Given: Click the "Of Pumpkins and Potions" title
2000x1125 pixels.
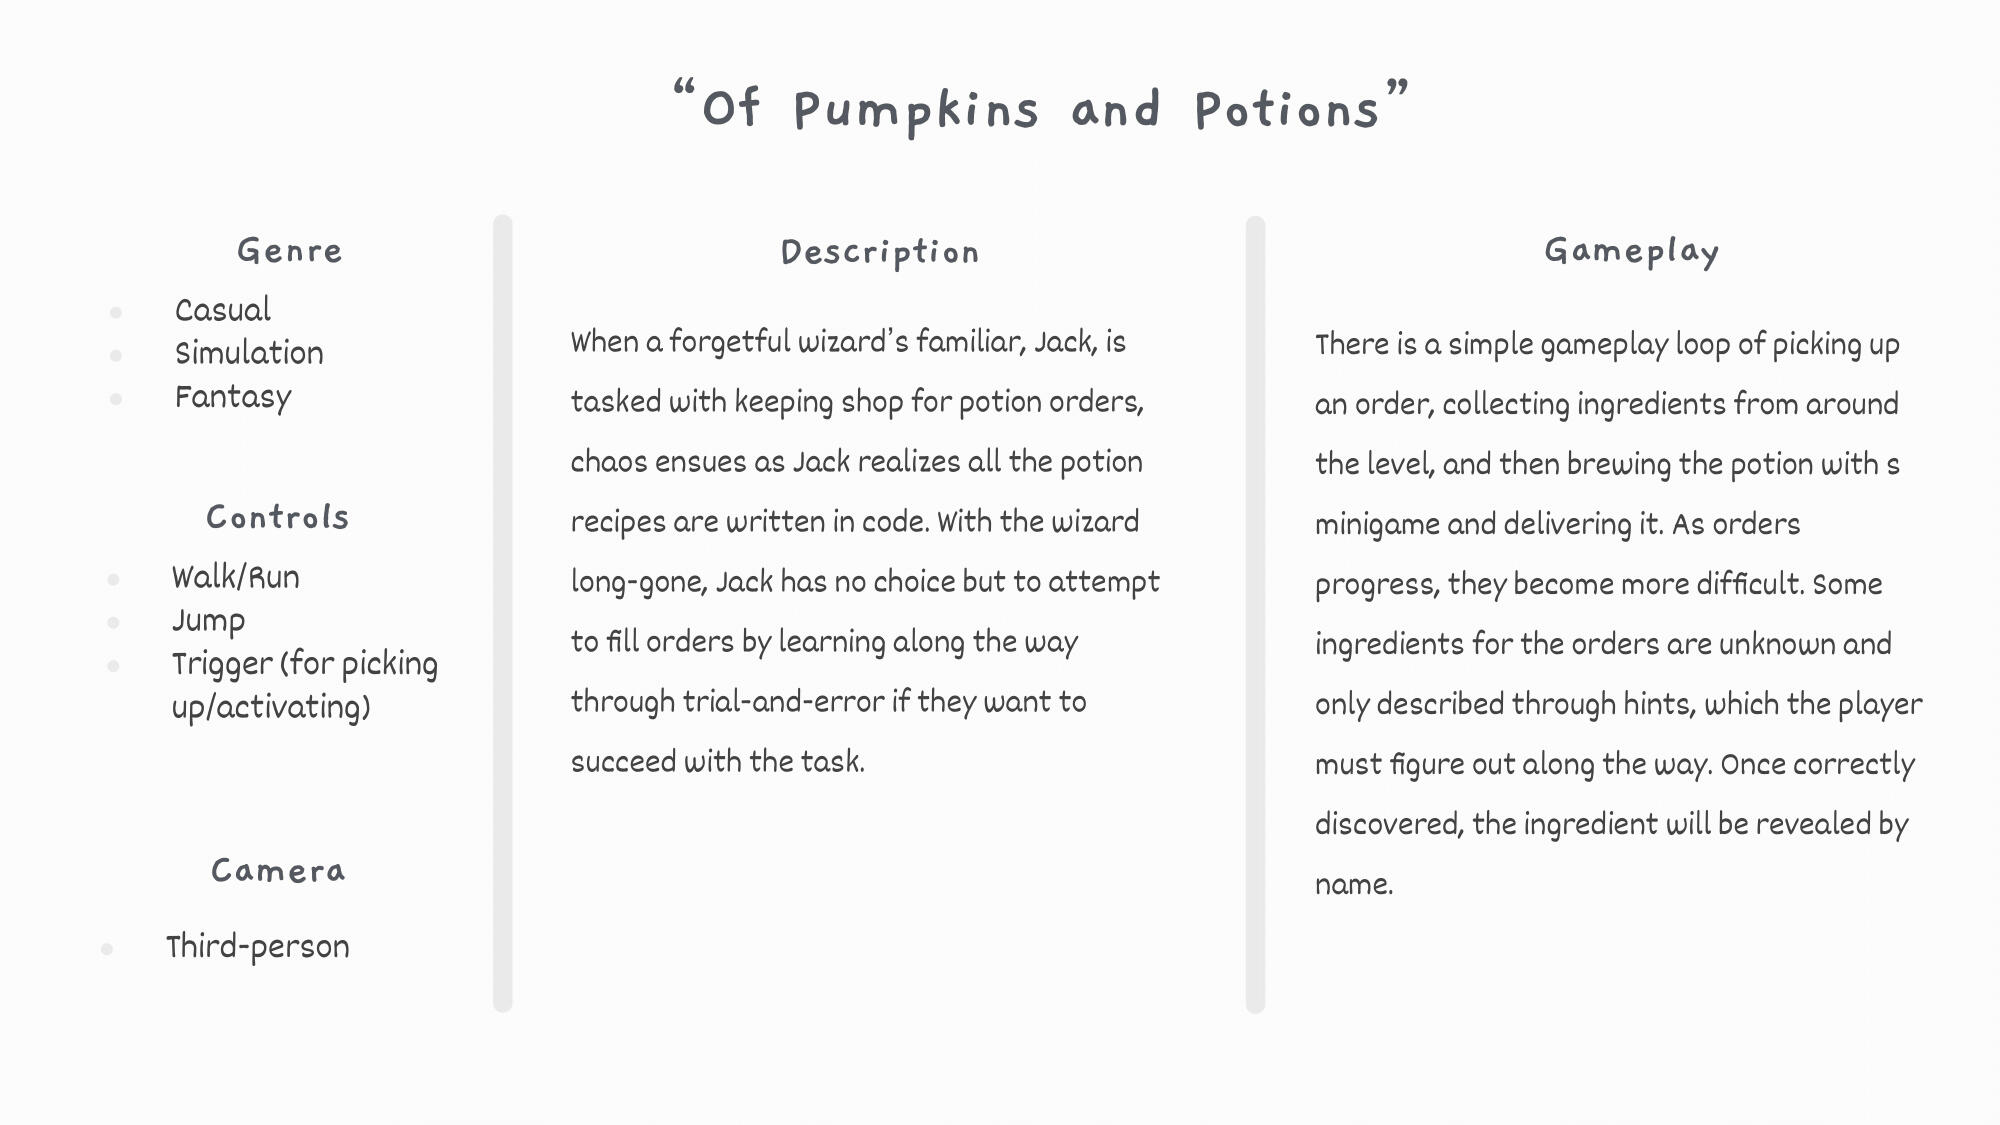Looking at the screenshot, I should pos(1040,108).
